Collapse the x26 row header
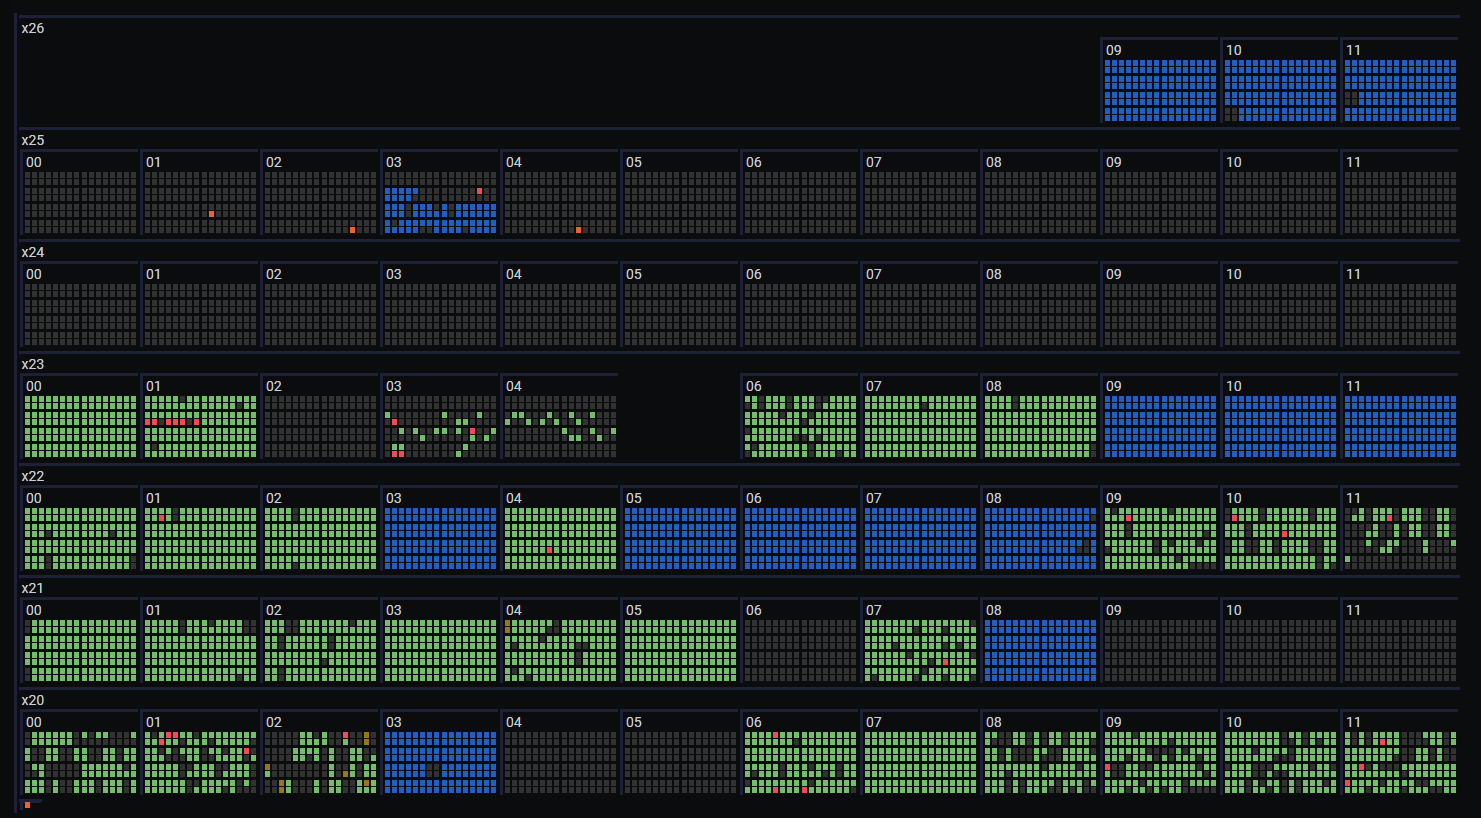The image size is (1481, 818). pos(33,28)
